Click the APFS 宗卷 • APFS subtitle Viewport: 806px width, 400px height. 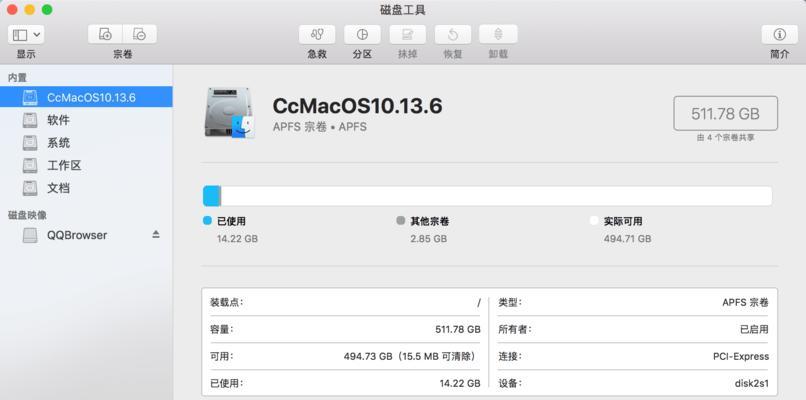(320, 127)
